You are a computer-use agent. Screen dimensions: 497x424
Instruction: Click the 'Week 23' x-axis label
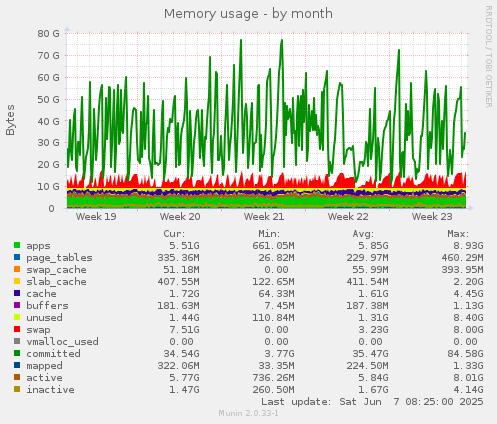pos(432,217)
